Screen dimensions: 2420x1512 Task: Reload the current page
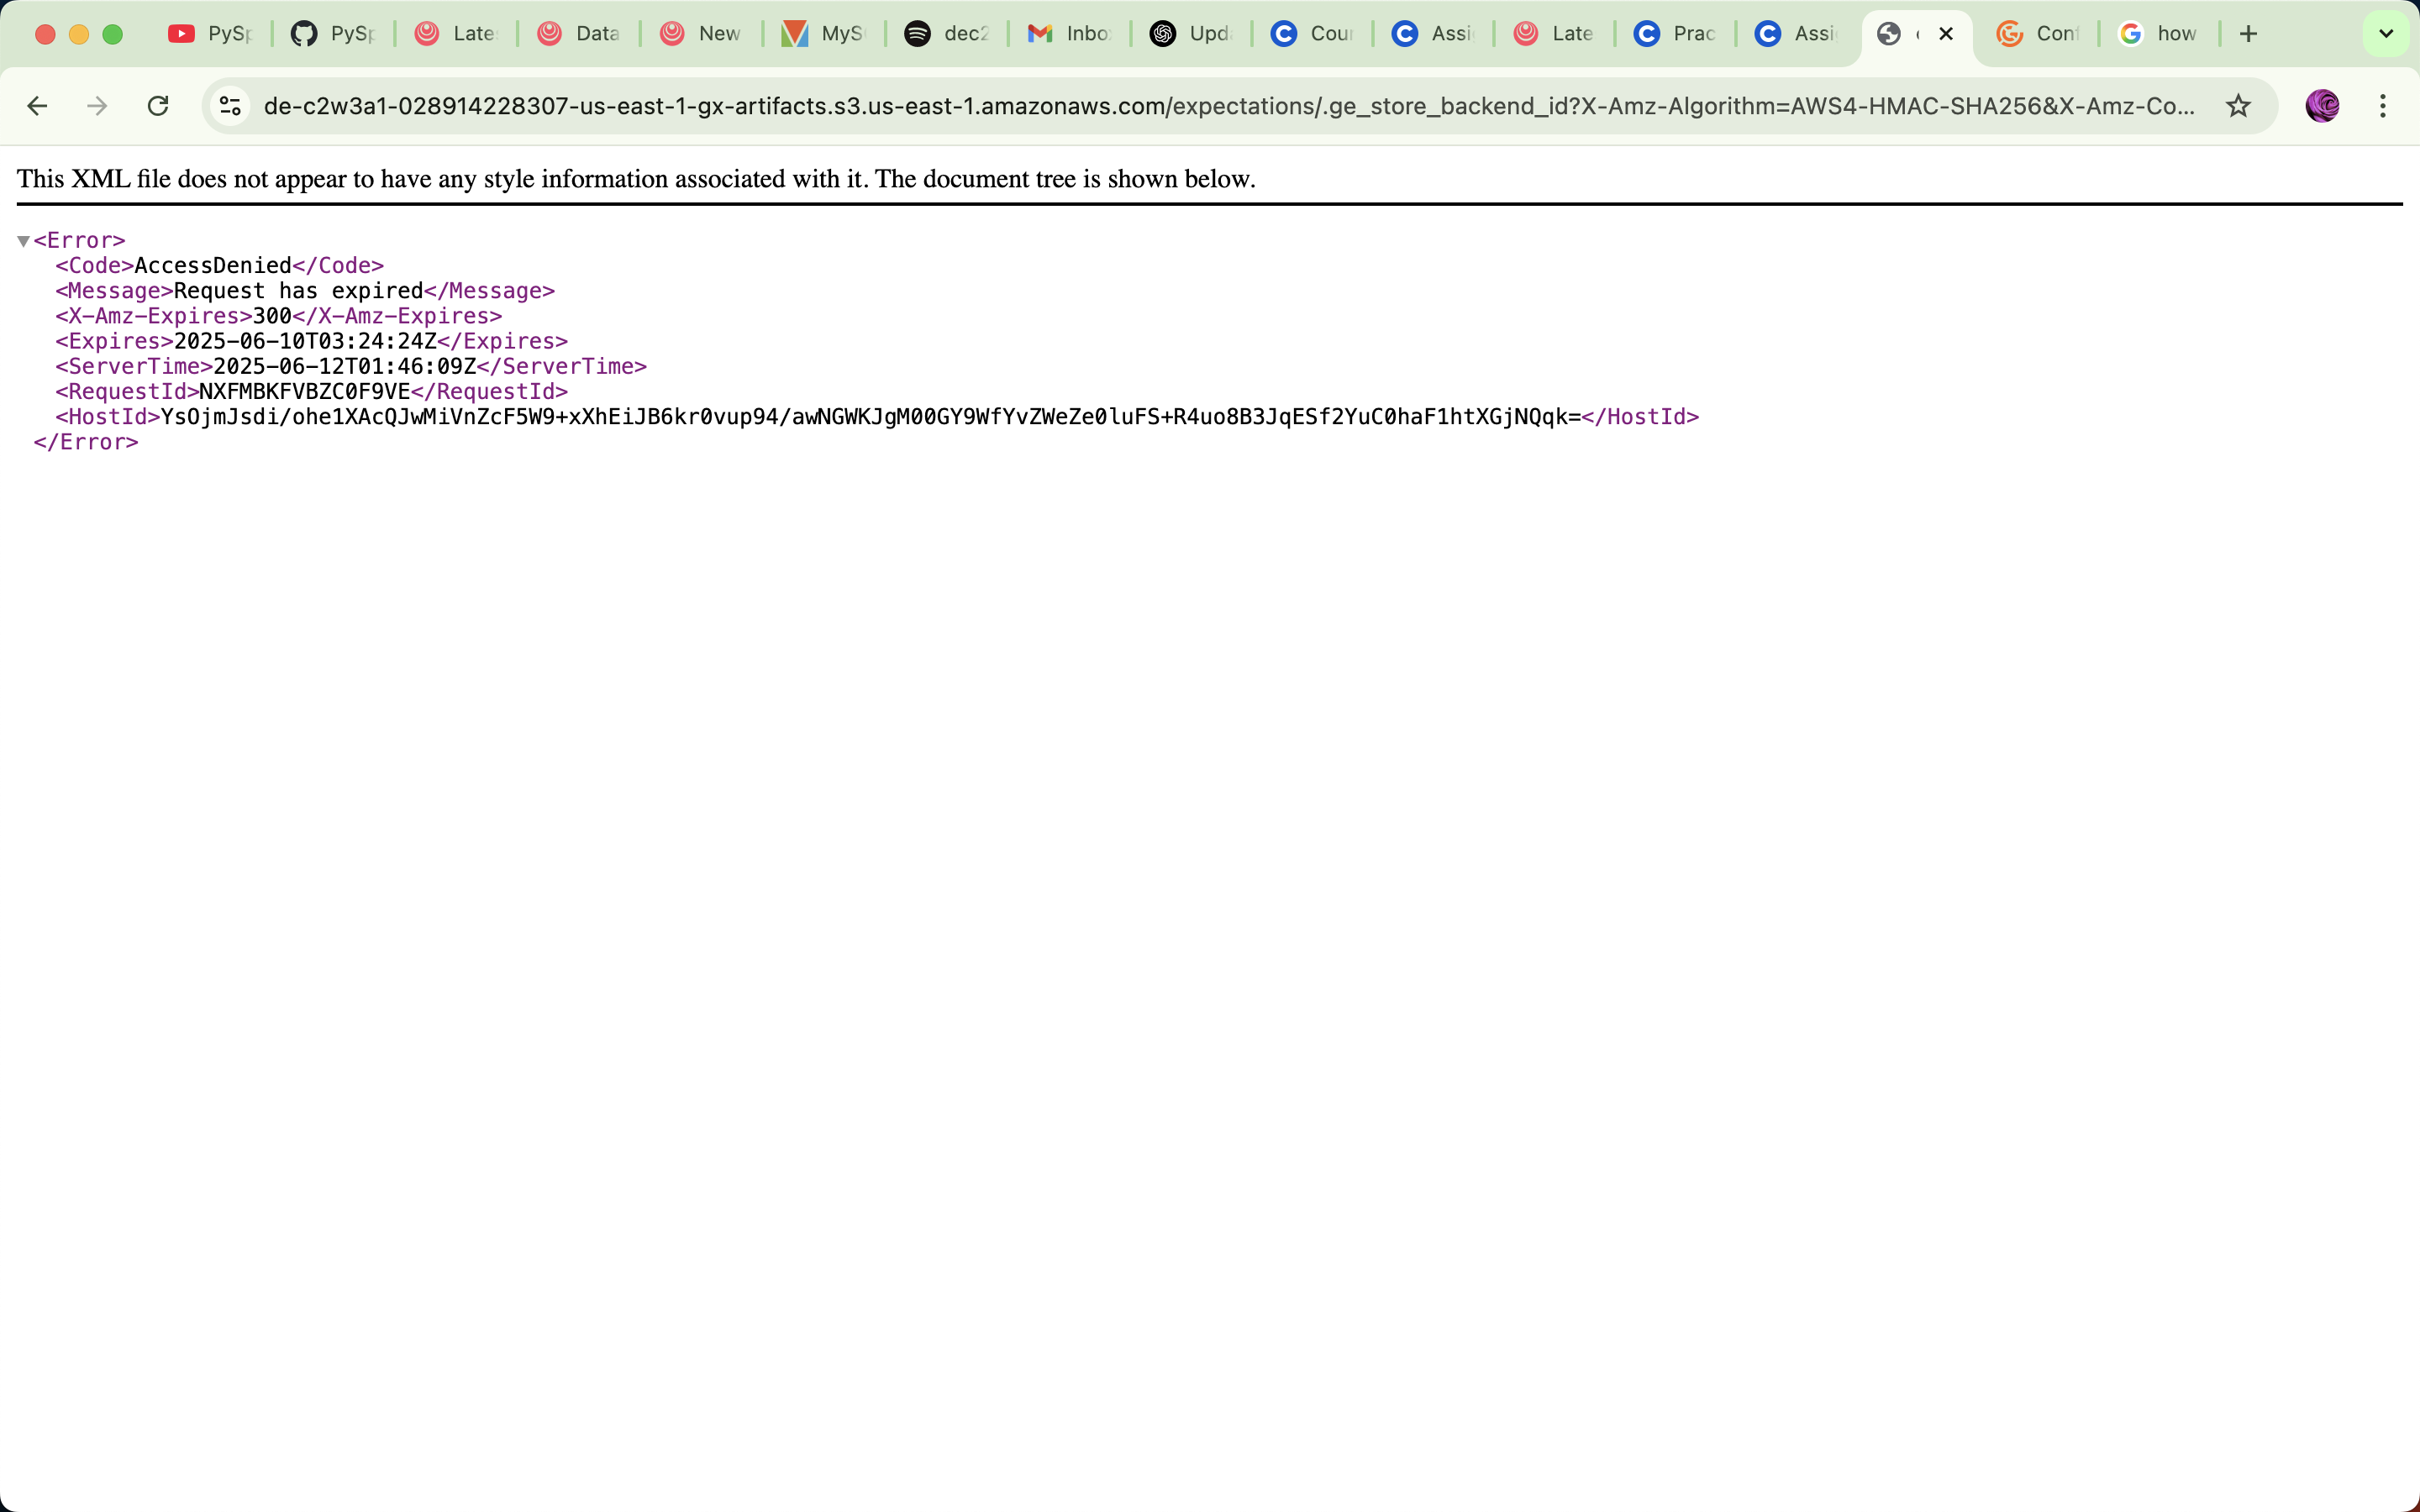(158, 106)
